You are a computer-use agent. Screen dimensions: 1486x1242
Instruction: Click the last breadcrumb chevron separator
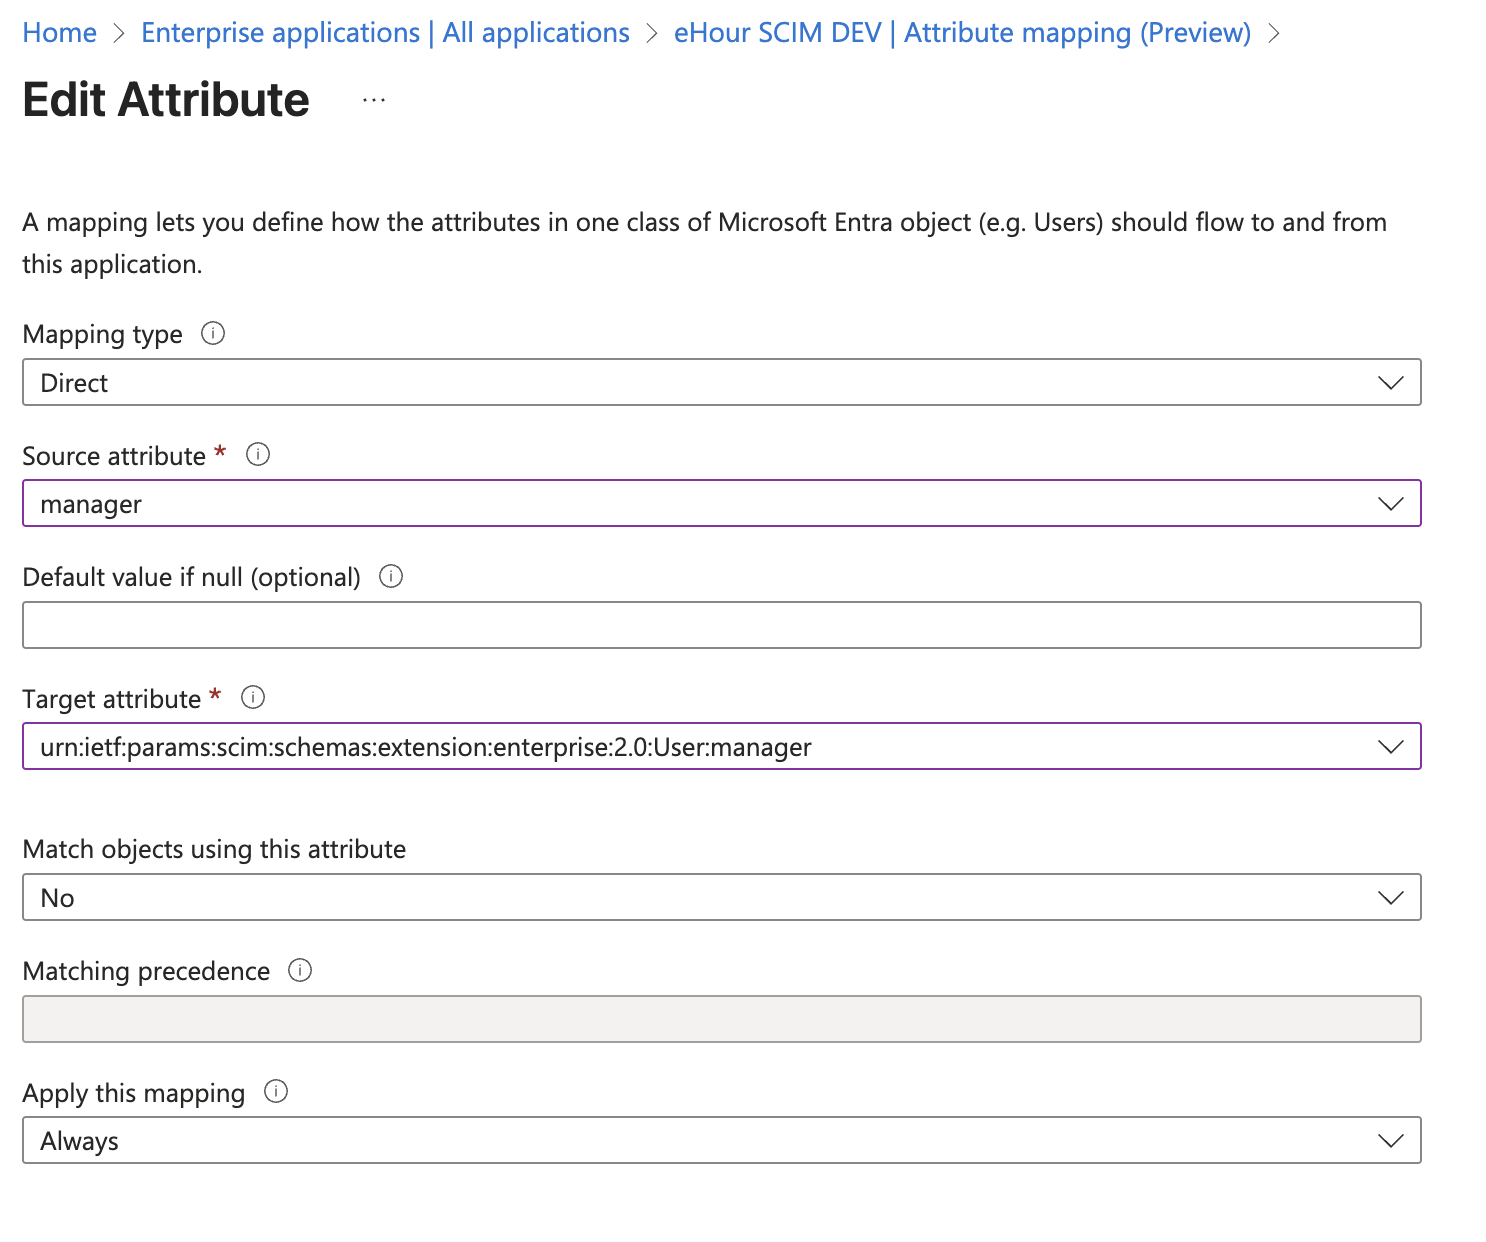1274,33
